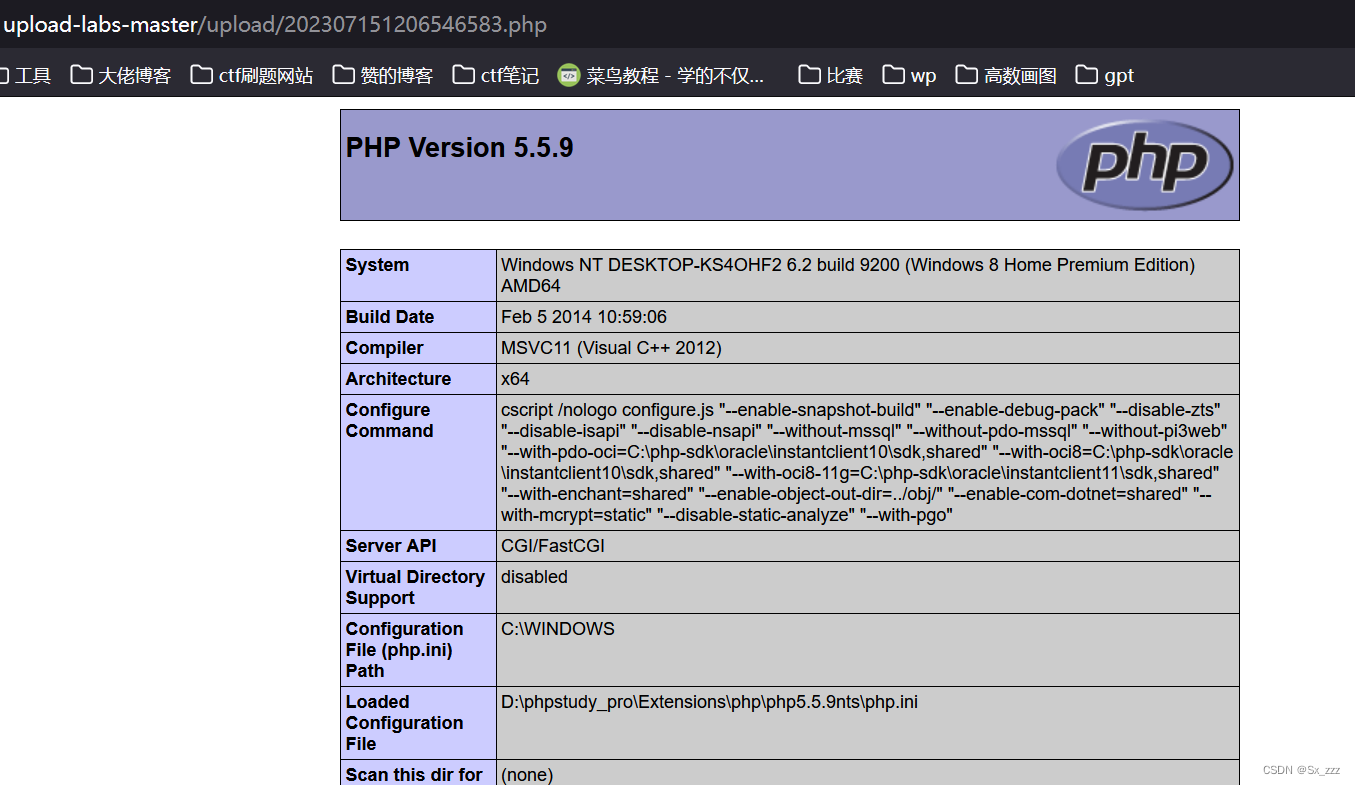Open the ctf笔记 bookmark folder
This screenshot has height=785, width=1355.
click(x=496, y=75)
